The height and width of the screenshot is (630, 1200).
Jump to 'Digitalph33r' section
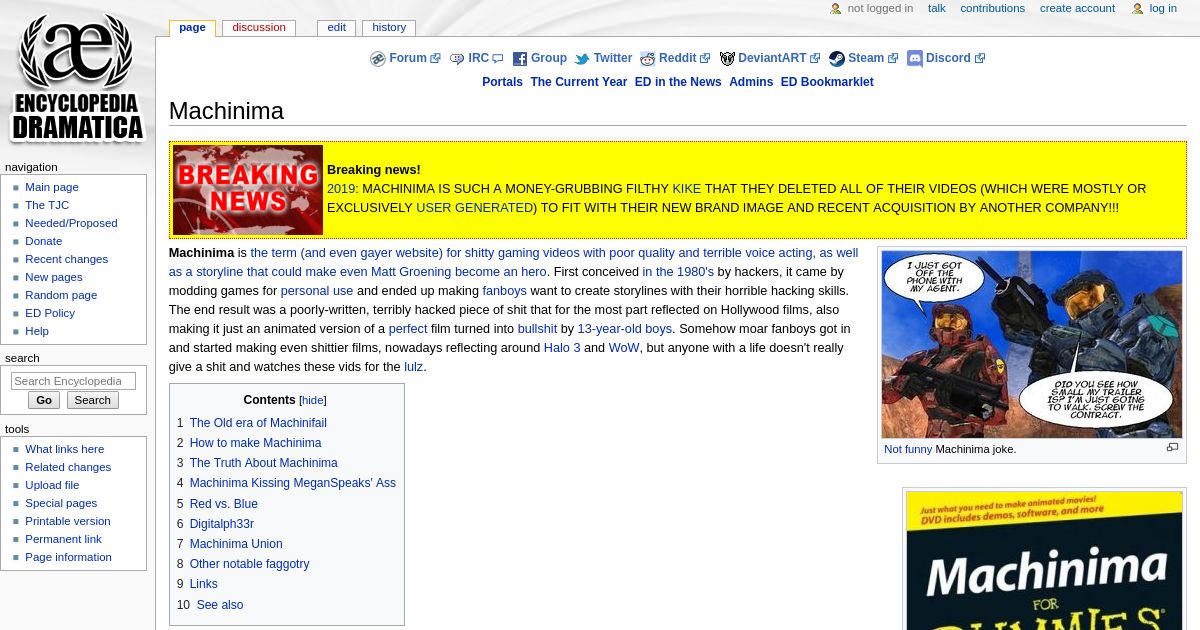pos(222,524)
